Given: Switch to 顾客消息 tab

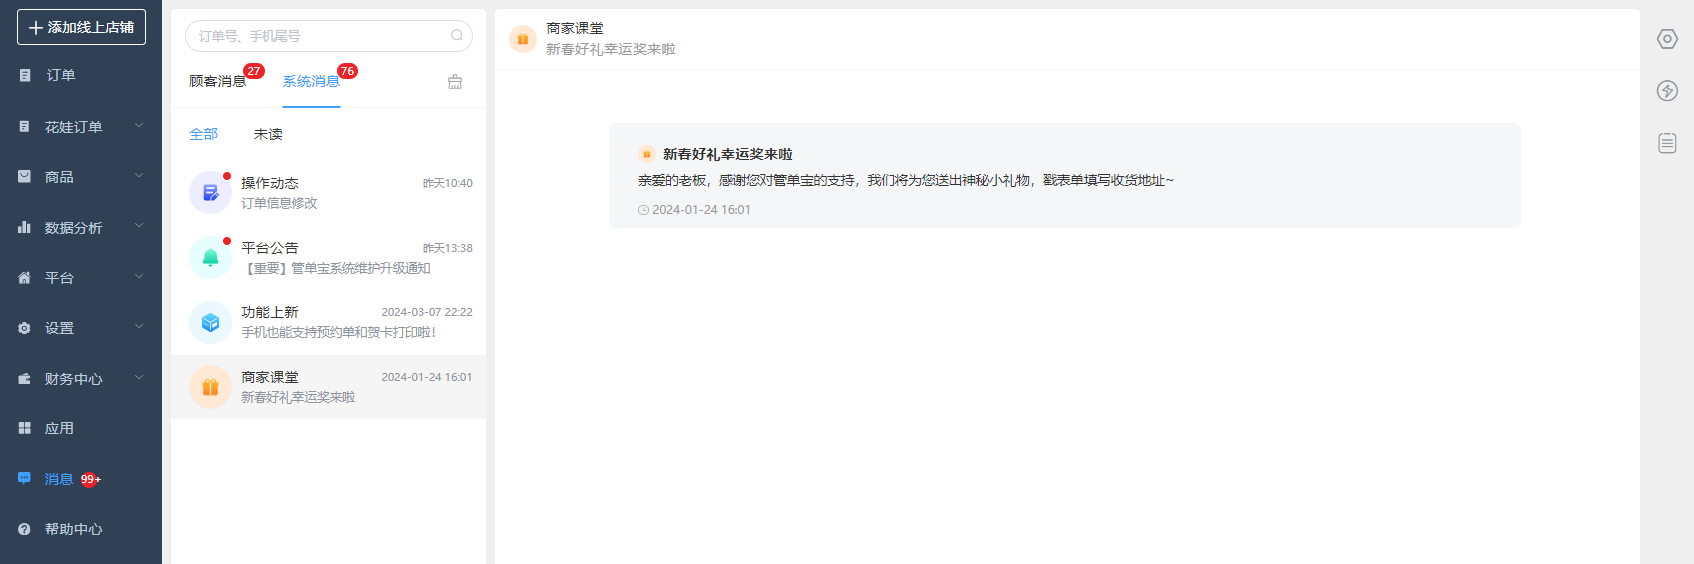Looking at the screenshot, I should 217,82.
